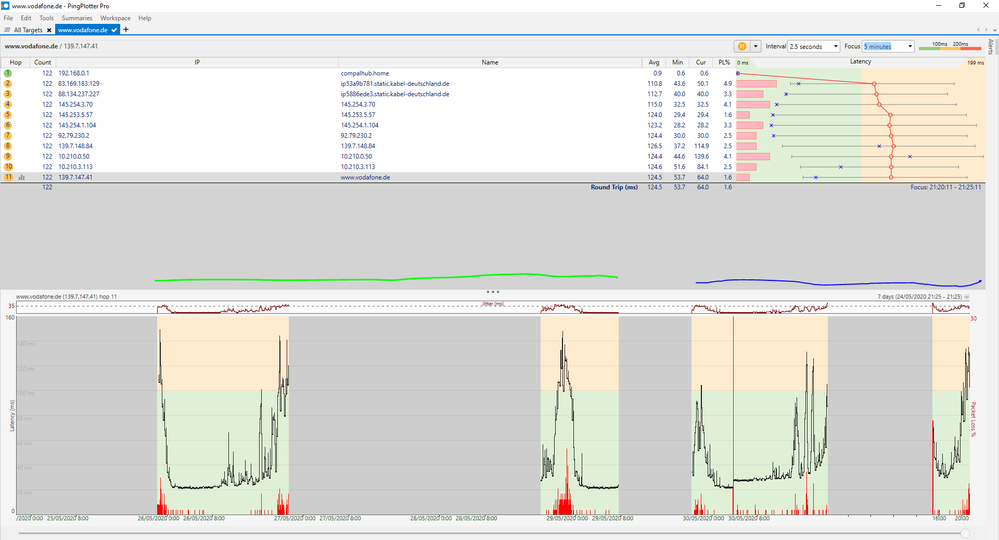Click the hop 7 circle icon
The width and height of the screenshot is (999, 540).
[x=8, y=136]
